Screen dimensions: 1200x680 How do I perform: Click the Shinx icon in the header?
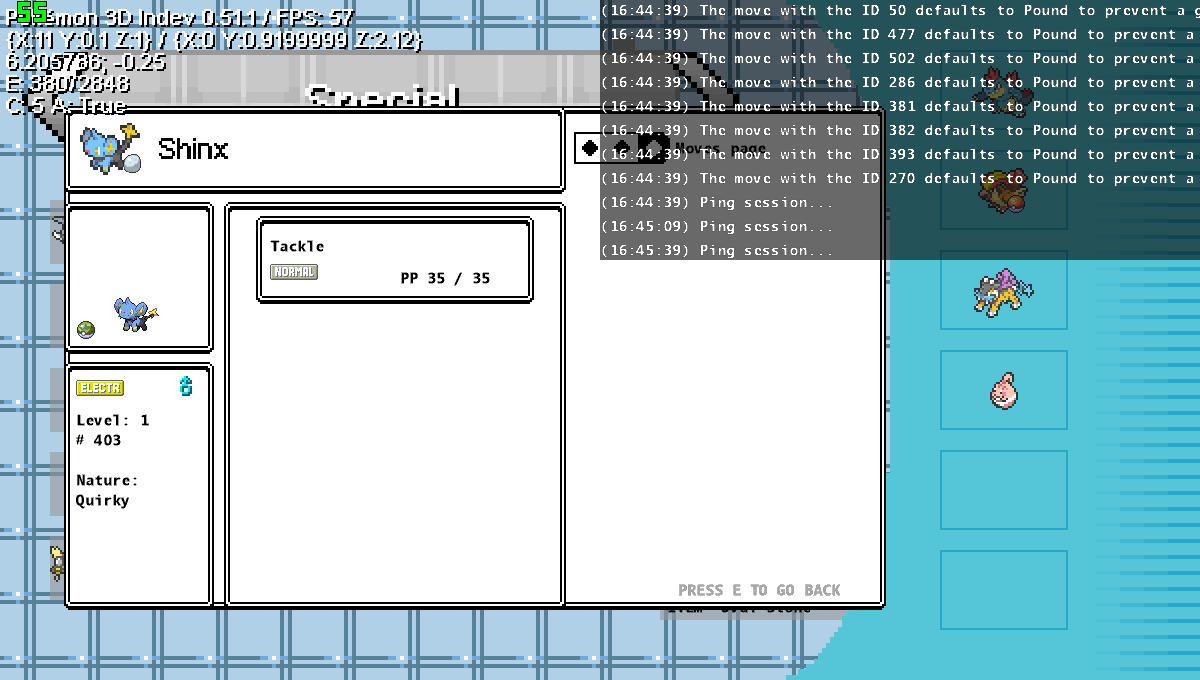[110, 149]
